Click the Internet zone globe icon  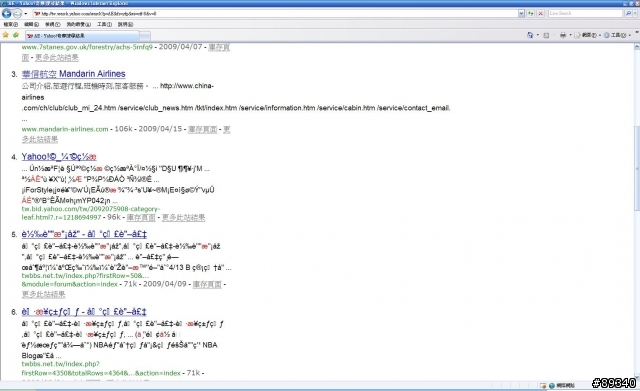(552, 386)
